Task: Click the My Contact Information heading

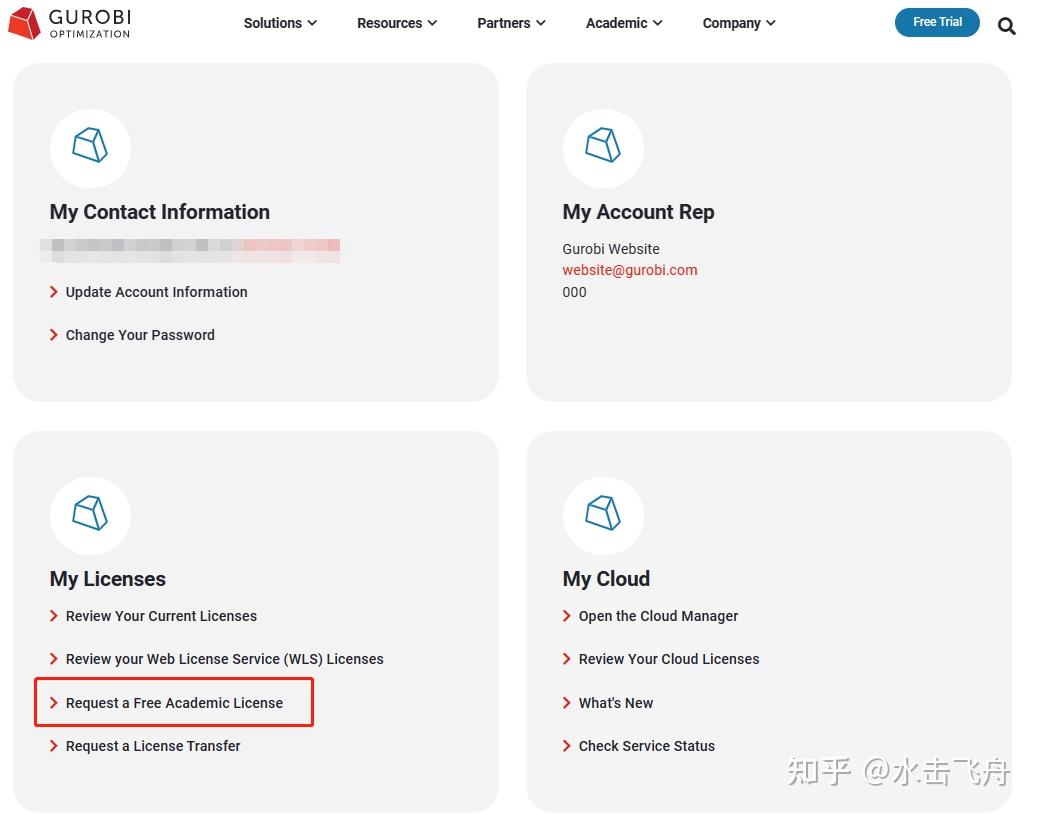Action: click(160, 212)
